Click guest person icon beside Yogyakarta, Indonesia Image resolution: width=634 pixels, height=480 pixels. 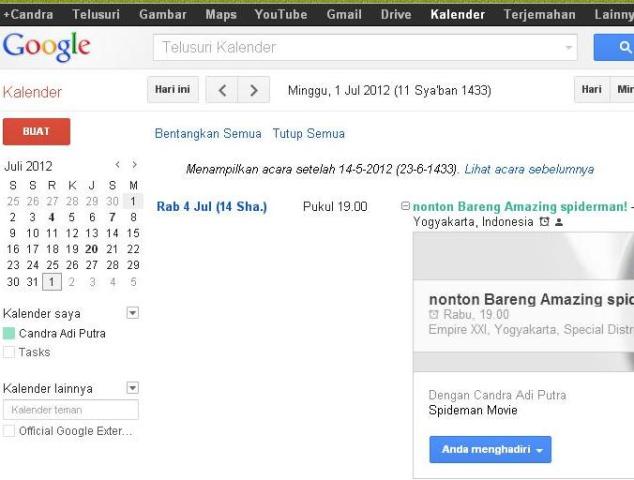pos(559,222)
